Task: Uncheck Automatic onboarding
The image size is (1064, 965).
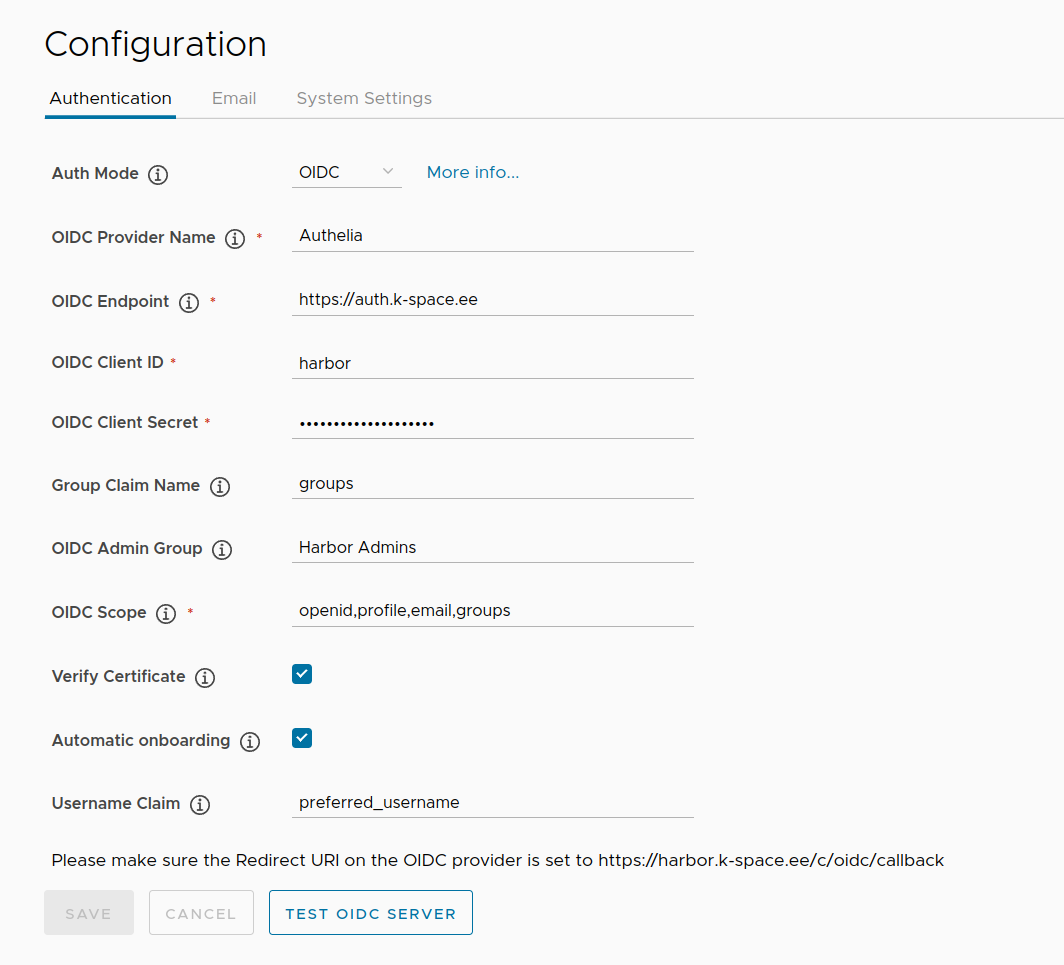Action: [301, 738]
